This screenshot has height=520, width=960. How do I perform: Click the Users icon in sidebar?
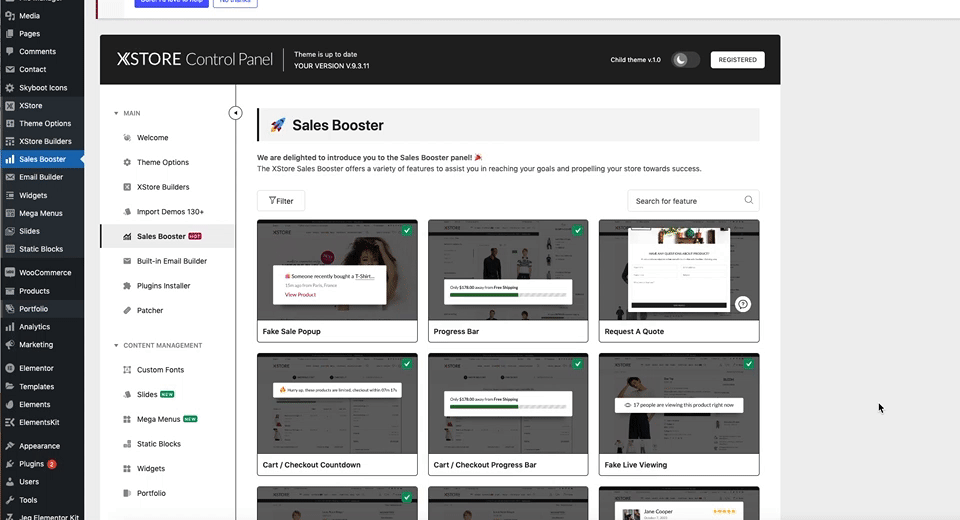click(x=10, y=482)
